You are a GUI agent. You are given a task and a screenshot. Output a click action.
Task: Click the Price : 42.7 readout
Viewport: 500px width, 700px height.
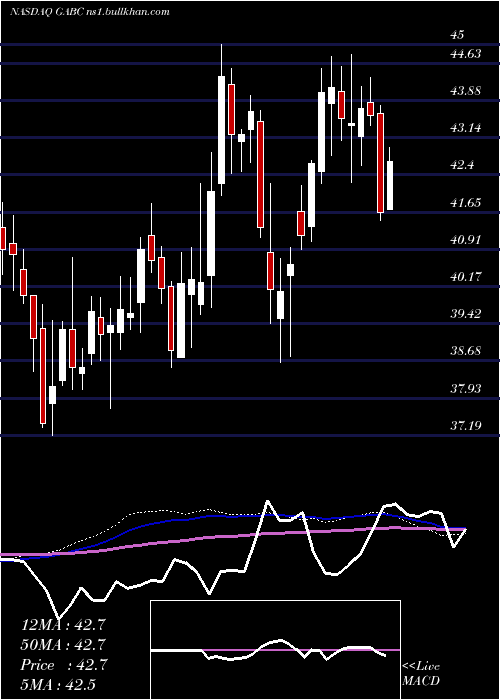click(x=63, y=665)
